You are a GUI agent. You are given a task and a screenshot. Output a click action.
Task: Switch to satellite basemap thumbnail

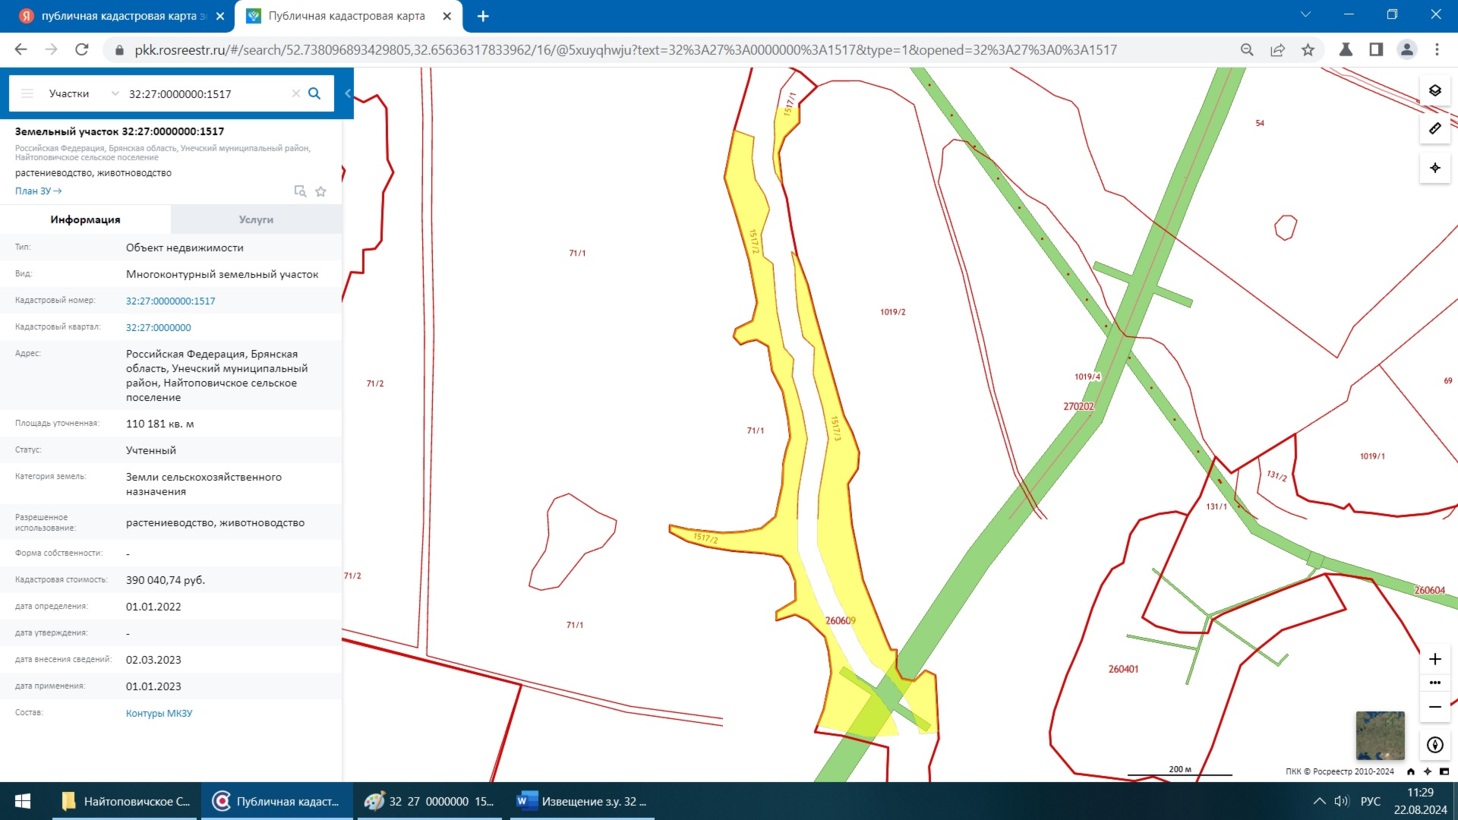click(1380, 736)
